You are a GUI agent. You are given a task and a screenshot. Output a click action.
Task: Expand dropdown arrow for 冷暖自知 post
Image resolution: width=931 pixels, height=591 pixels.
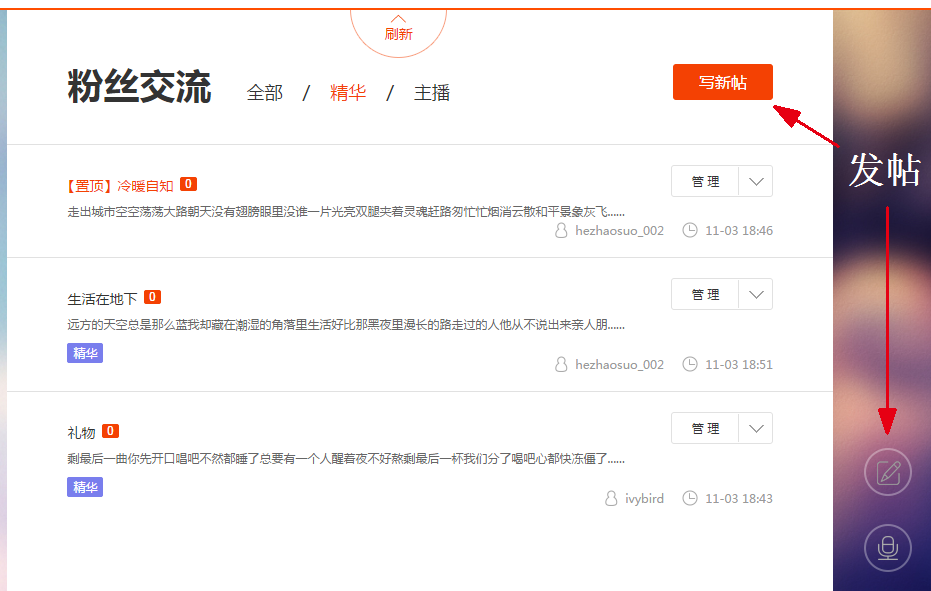756,182
